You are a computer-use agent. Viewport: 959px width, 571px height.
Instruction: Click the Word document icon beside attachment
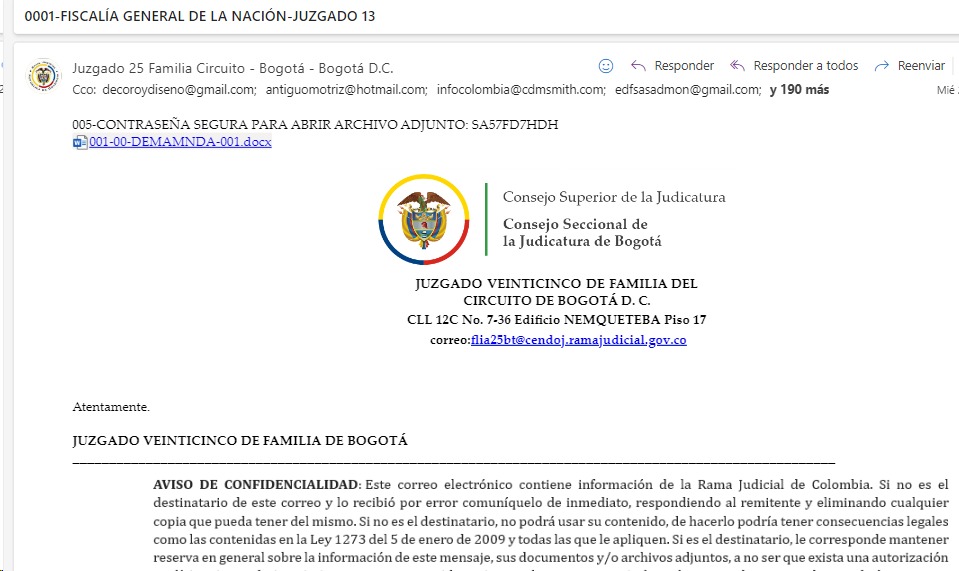tap(80, 142)
